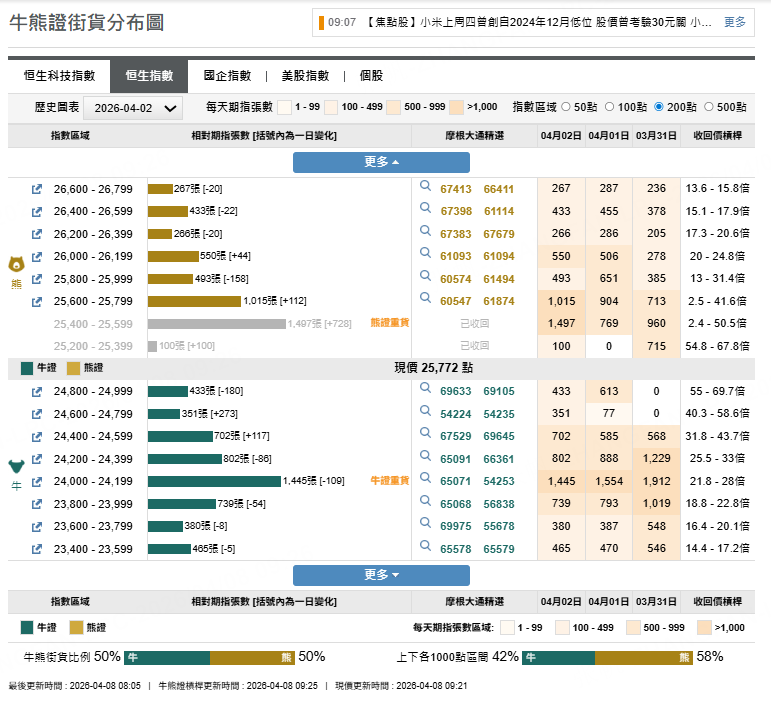Image resolution: width=771 pixels, height=706 pixels.
Task: Click search magnifier beside warrant 65071
Action: pyautogui.click(x=425, y=480)
